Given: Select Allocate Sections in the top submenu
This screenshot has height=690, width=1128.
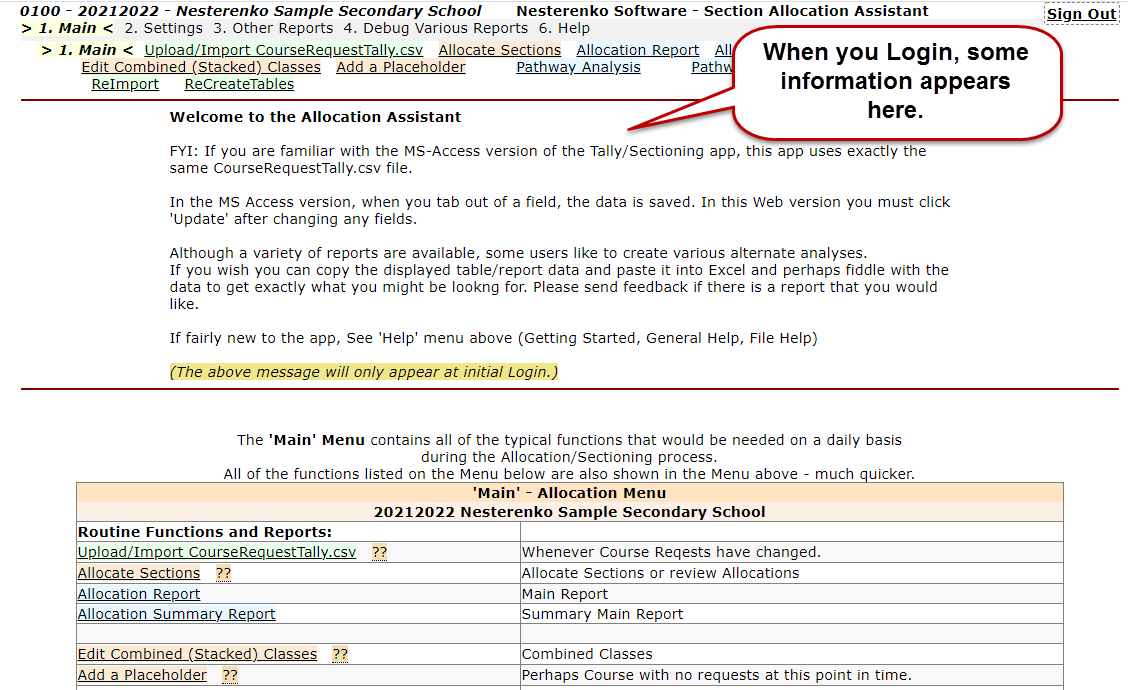Looking at the screenshot, I should [x=499, y=50].
